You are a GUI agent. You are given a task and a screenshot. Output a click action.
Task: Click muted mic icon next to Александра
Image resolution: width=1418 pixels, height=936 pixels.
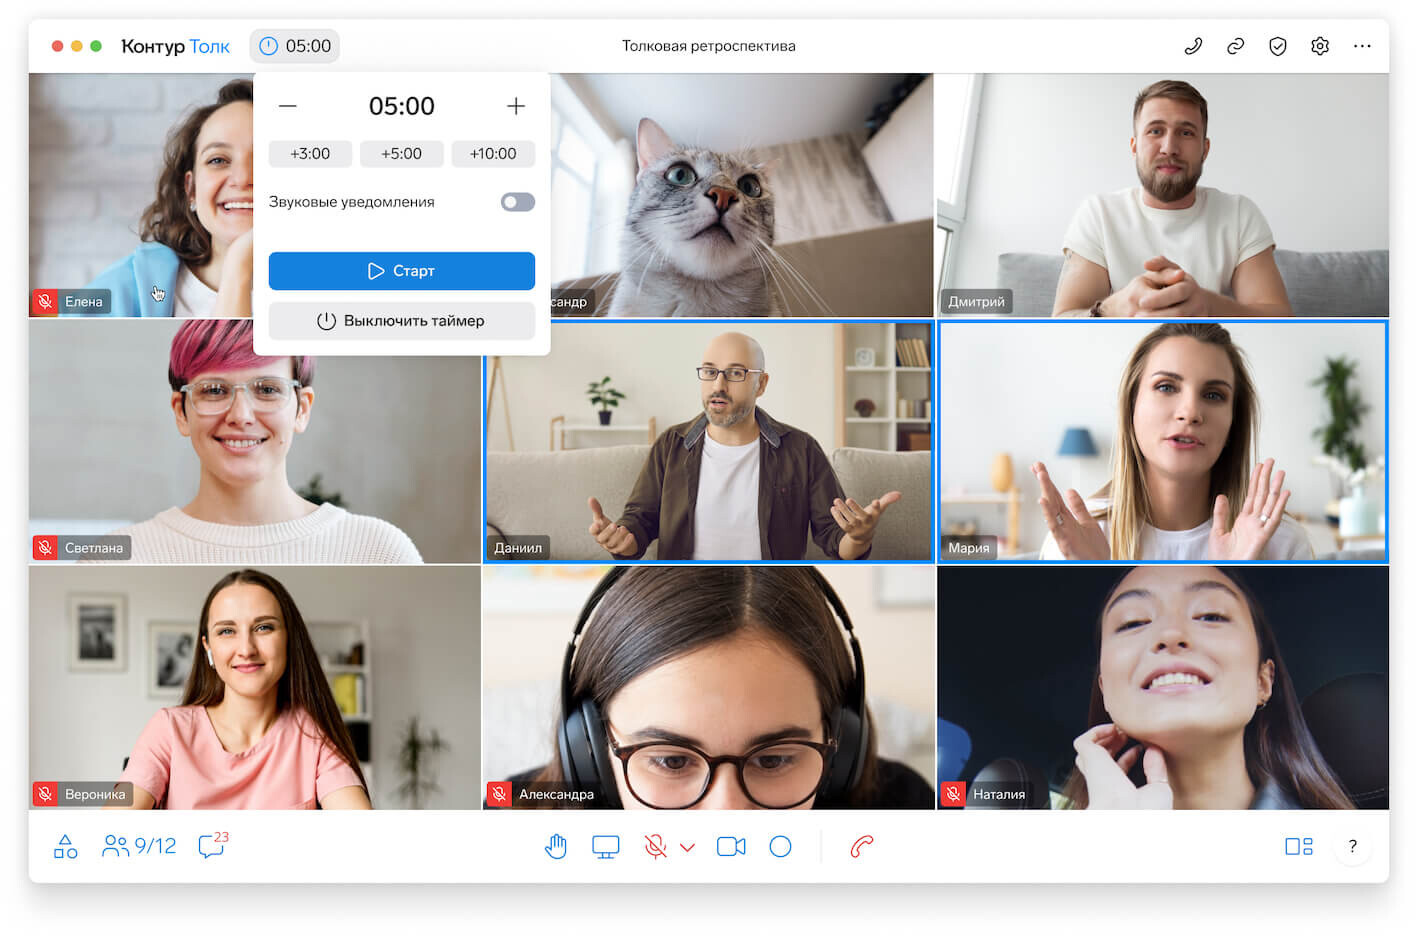[499, 795]
